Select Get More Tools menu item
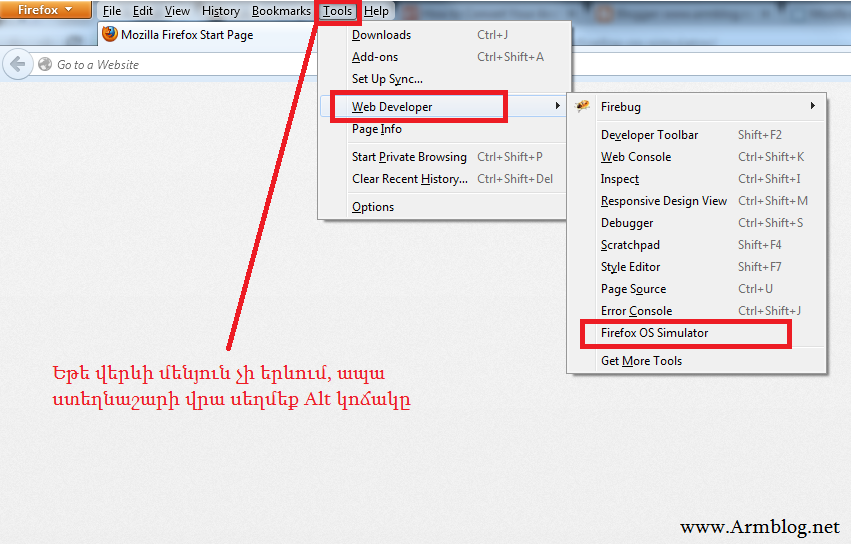Screen dimensions: 851x544 pos(697,361)
